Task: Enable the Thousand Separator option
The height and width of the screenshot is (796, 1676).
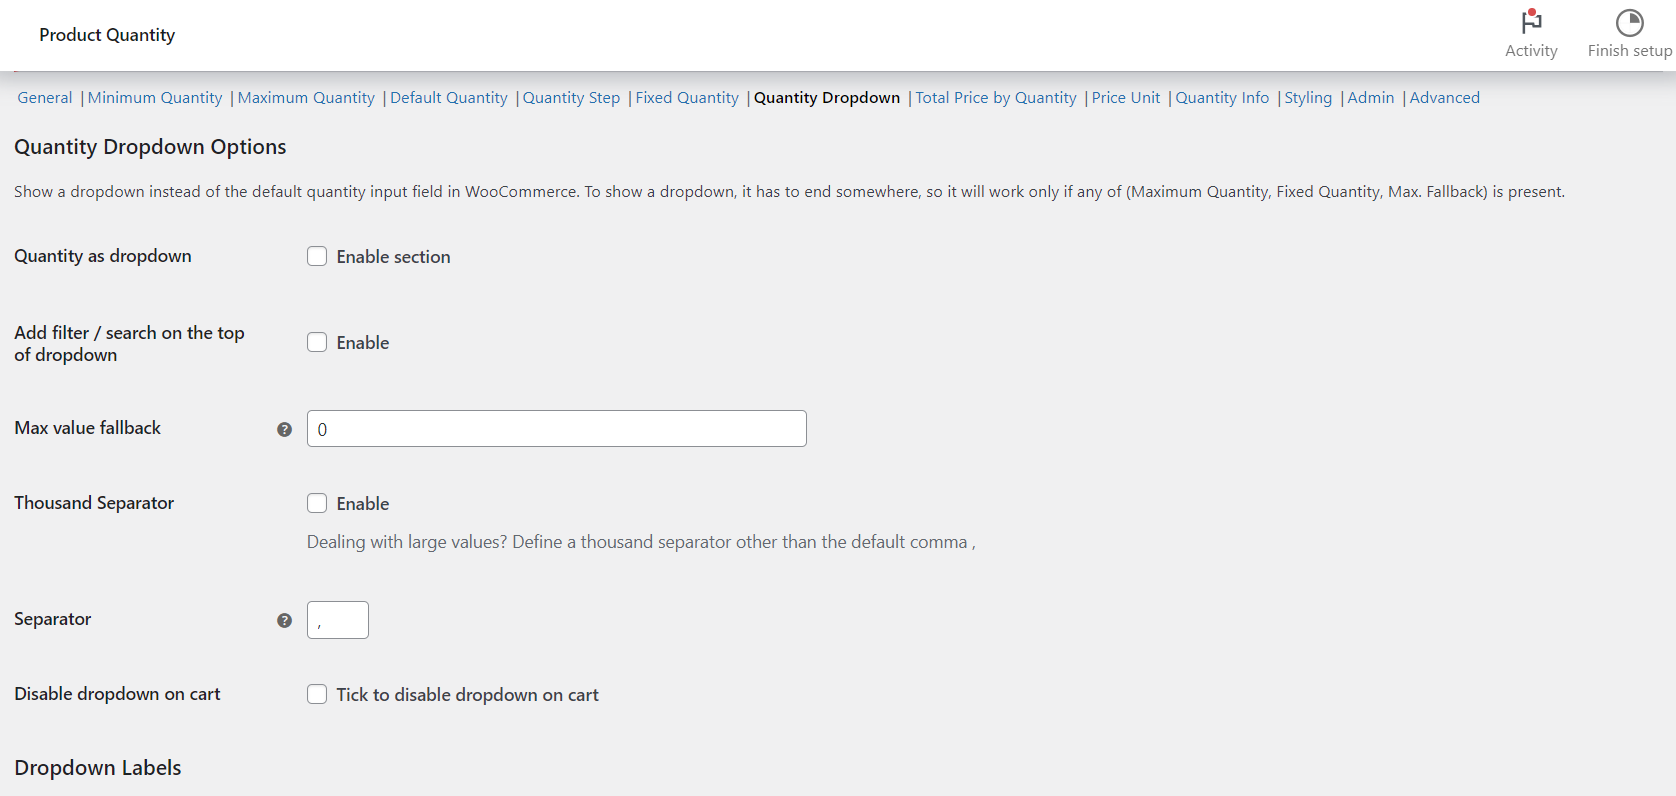Action: coord(317,503)
